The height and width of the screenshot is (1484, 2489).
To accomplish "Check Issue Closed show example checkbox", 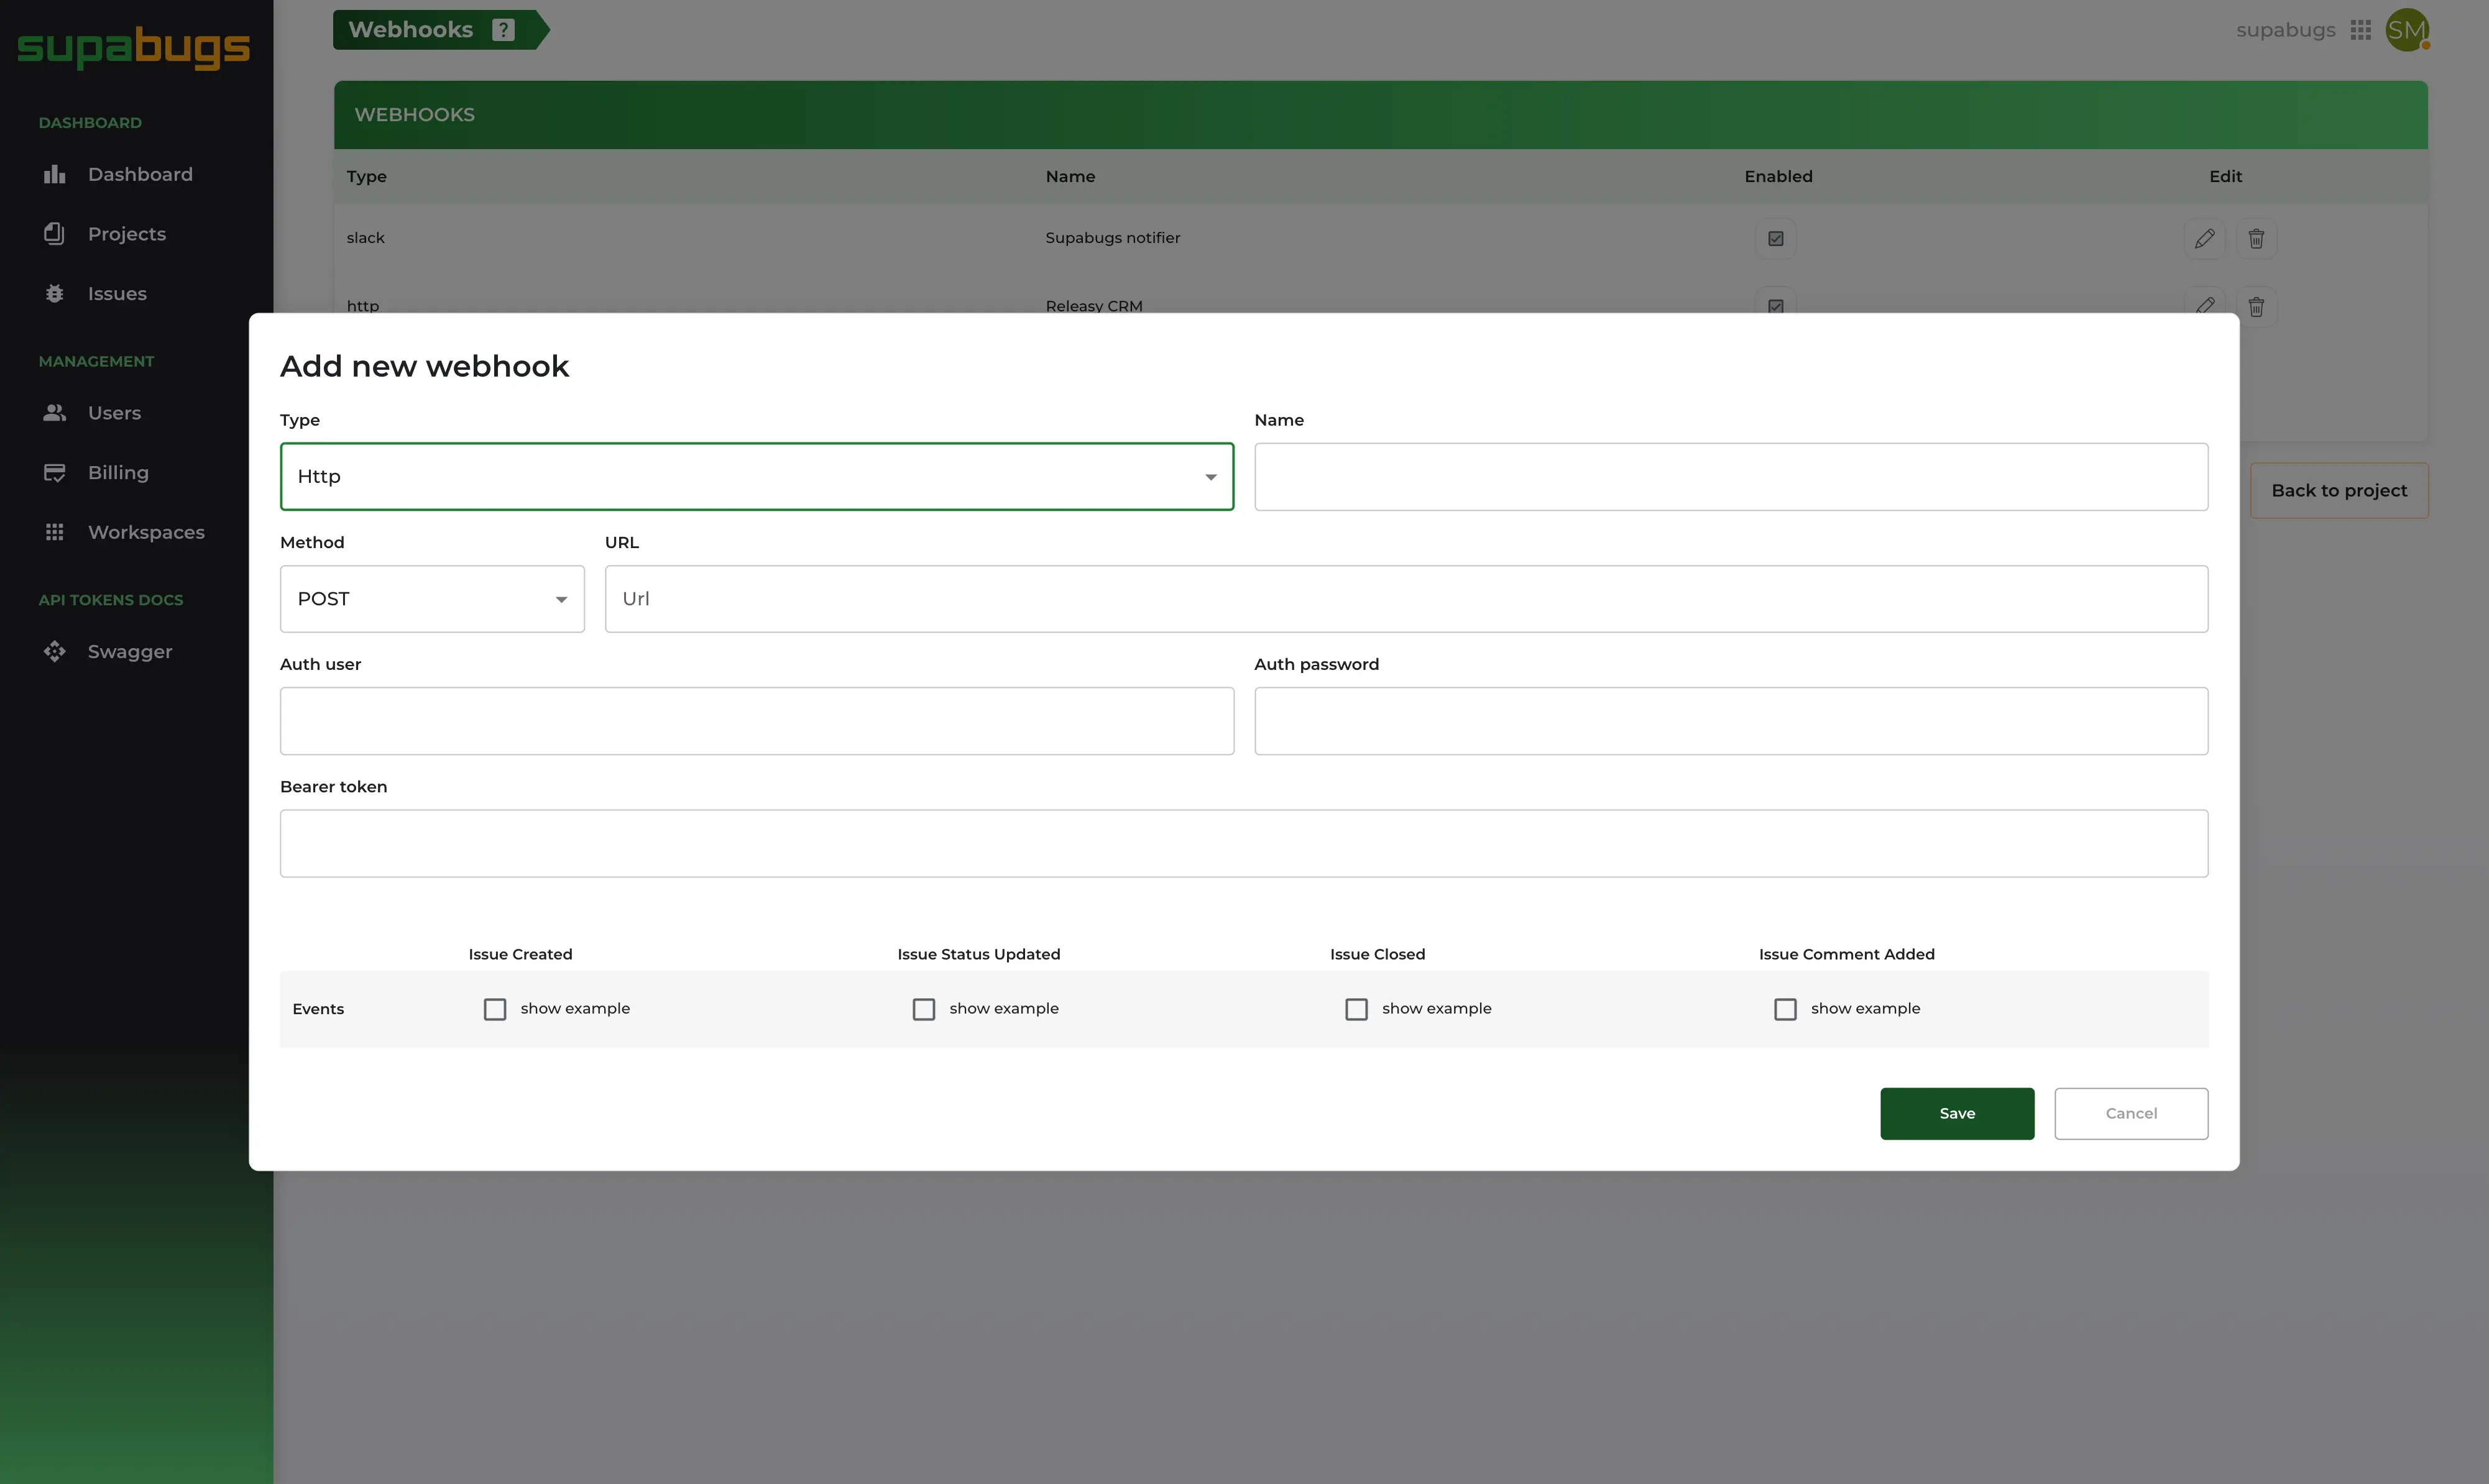I will 1356,1009.
